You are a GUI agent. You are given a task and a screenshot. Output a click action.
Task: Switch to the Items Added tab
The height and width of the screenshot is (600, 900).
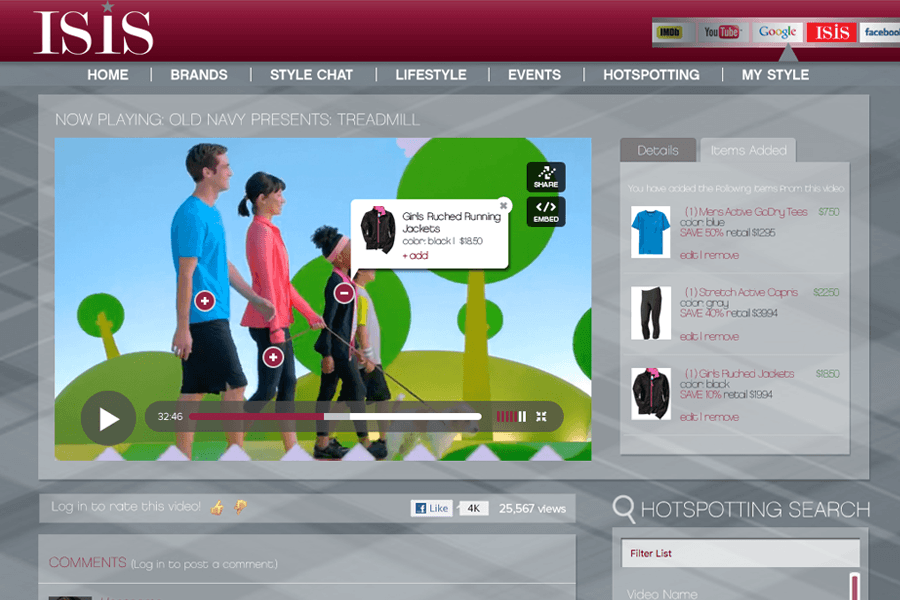(x=748, y=150)
